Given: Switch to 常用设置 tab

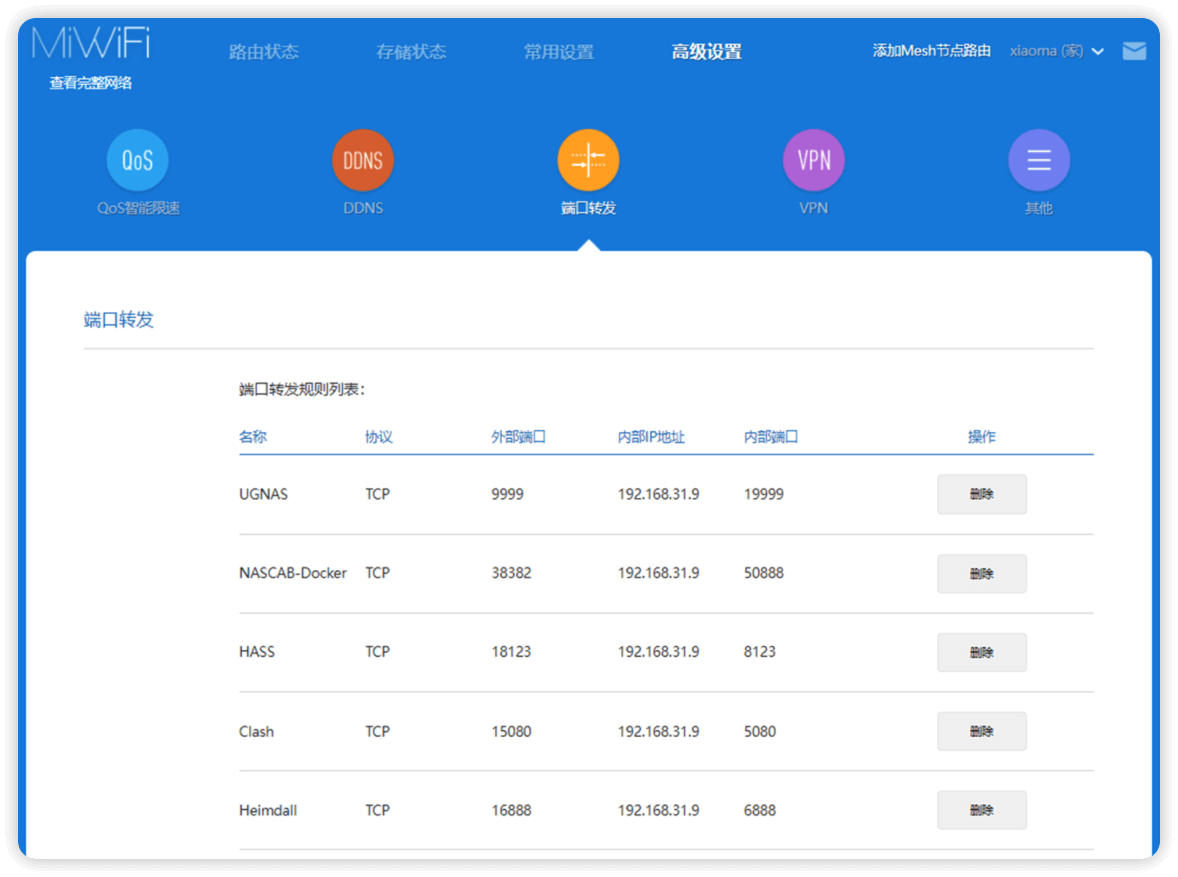Looking at the screenshot, I should [558, 52].
